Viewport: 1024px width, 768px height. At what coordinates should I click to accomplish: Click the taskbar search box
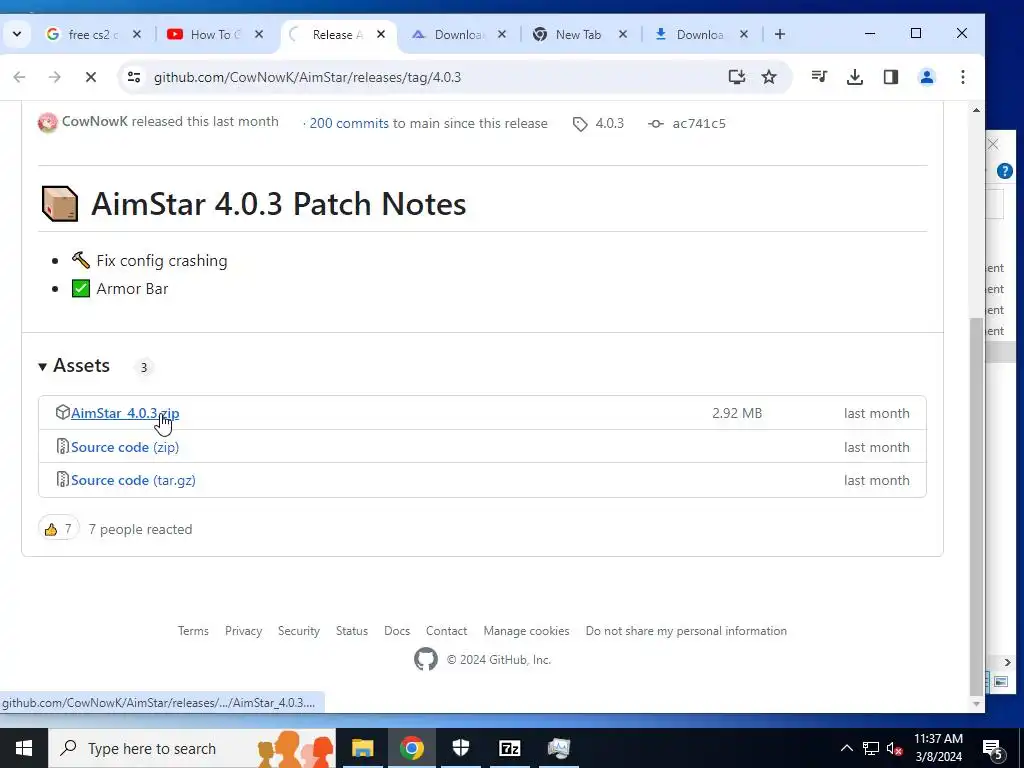pos(192,748)
